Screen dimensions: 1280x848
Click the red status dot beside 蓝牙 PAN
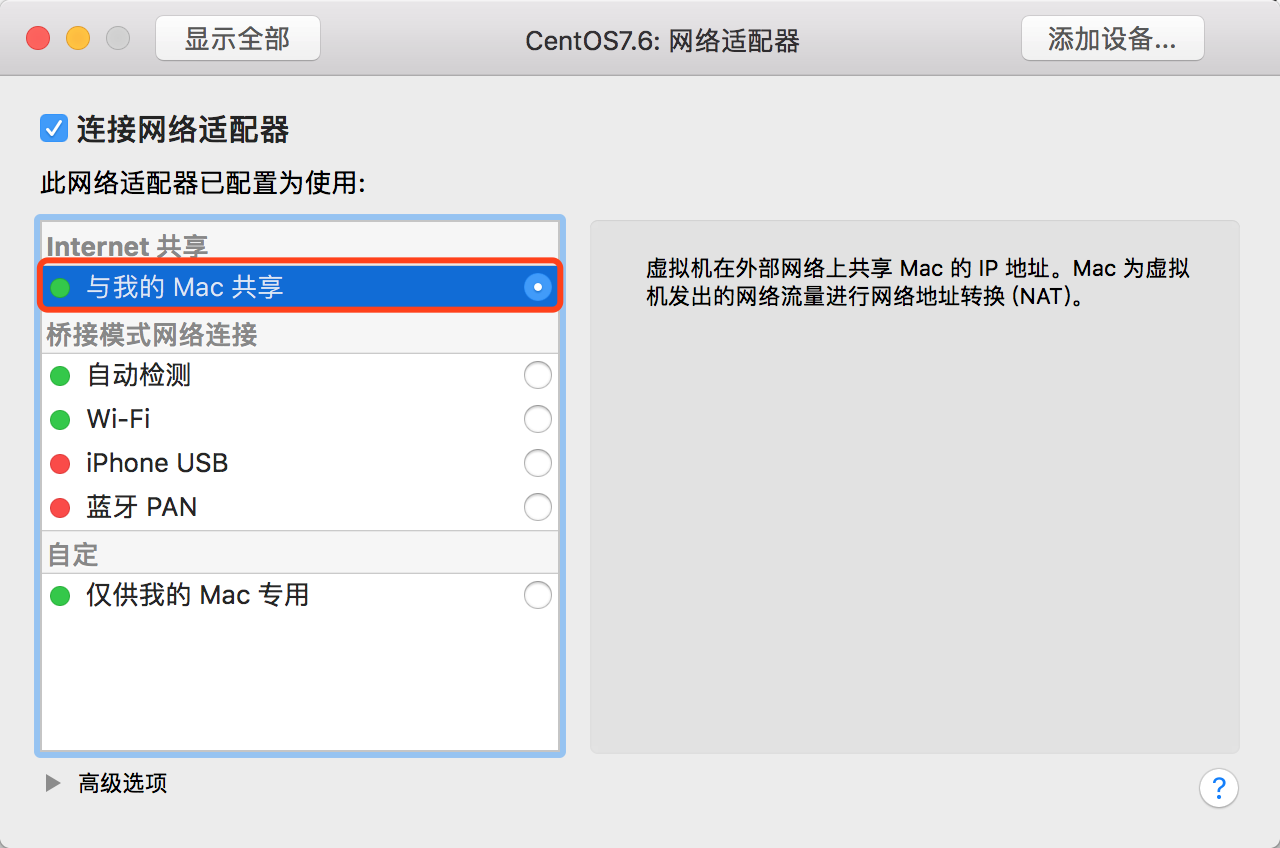(x=60, y=508)
